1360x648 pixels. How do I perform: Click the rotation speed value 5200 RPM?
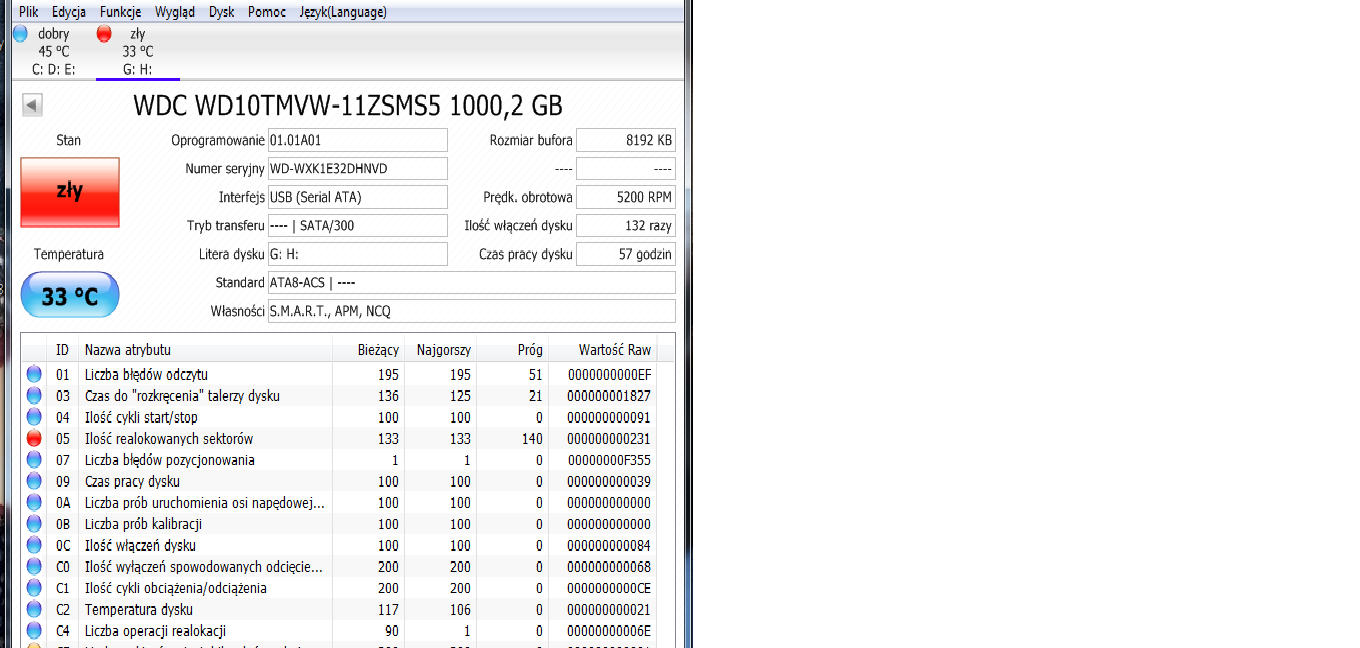coord(626,197)
